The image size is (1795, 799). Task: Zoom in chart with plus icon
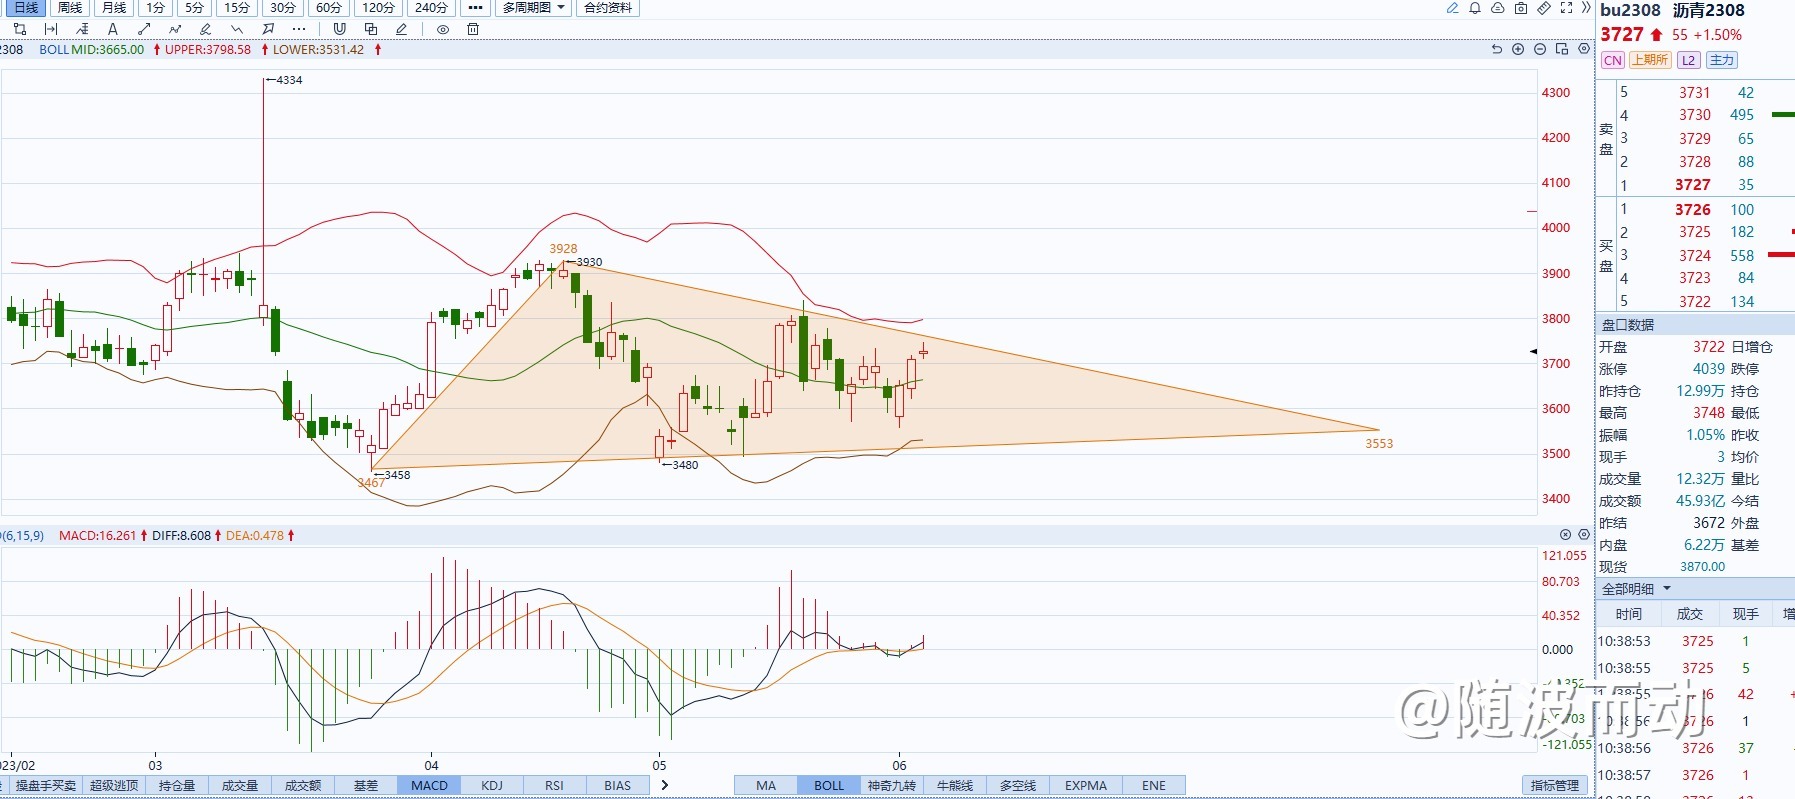[1518, 49]
